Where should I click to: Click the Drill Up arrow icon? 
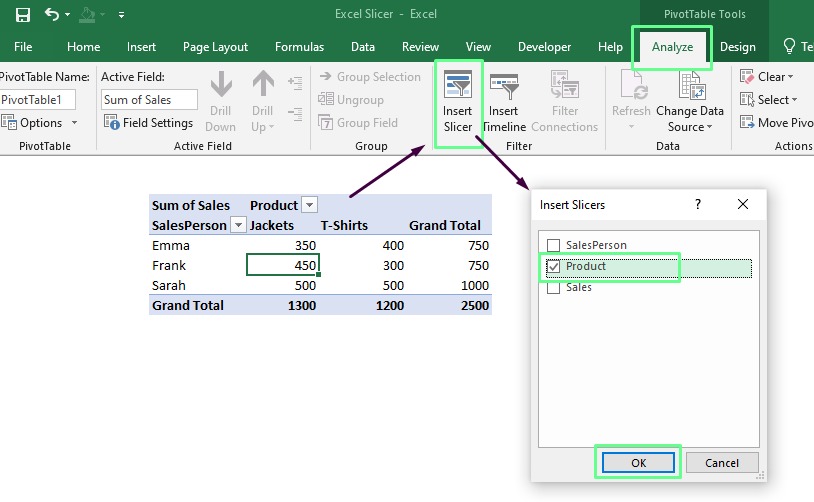[262, 87]
